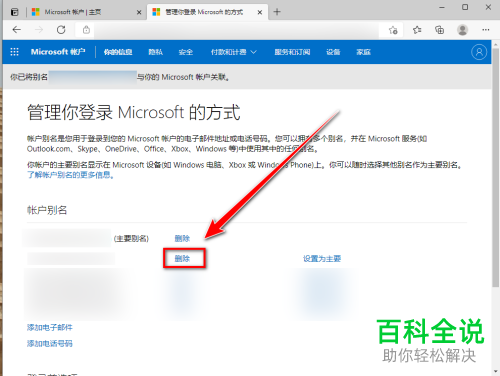Click the lock site-info icon
The width and height of the screenshot is (500, 376).
tap(86, 30)
